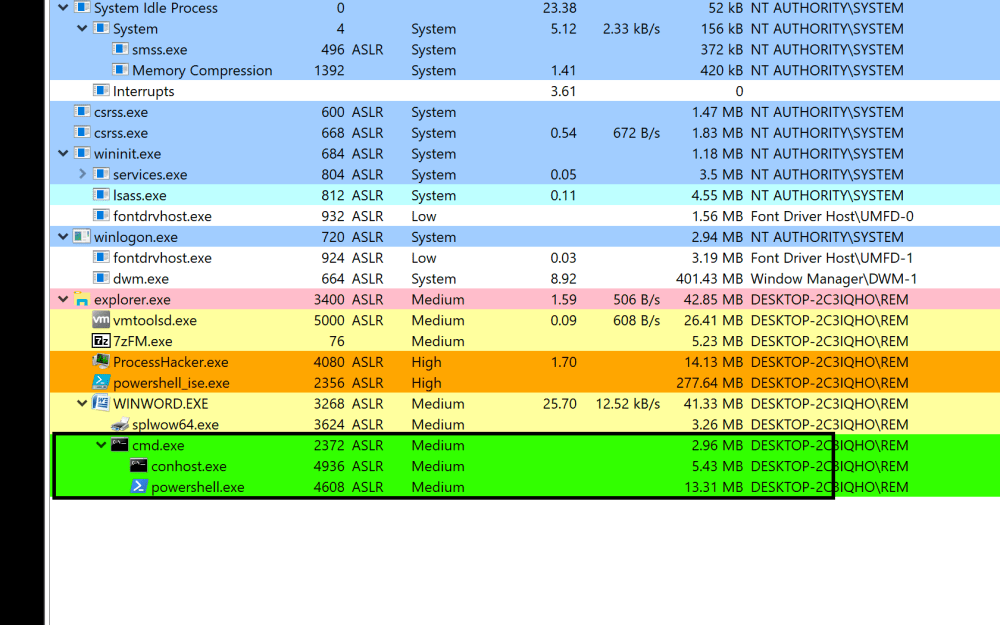
Task: Click the explorer.exe folder icon
Action: pyautogui.click(x=82, y=300)
